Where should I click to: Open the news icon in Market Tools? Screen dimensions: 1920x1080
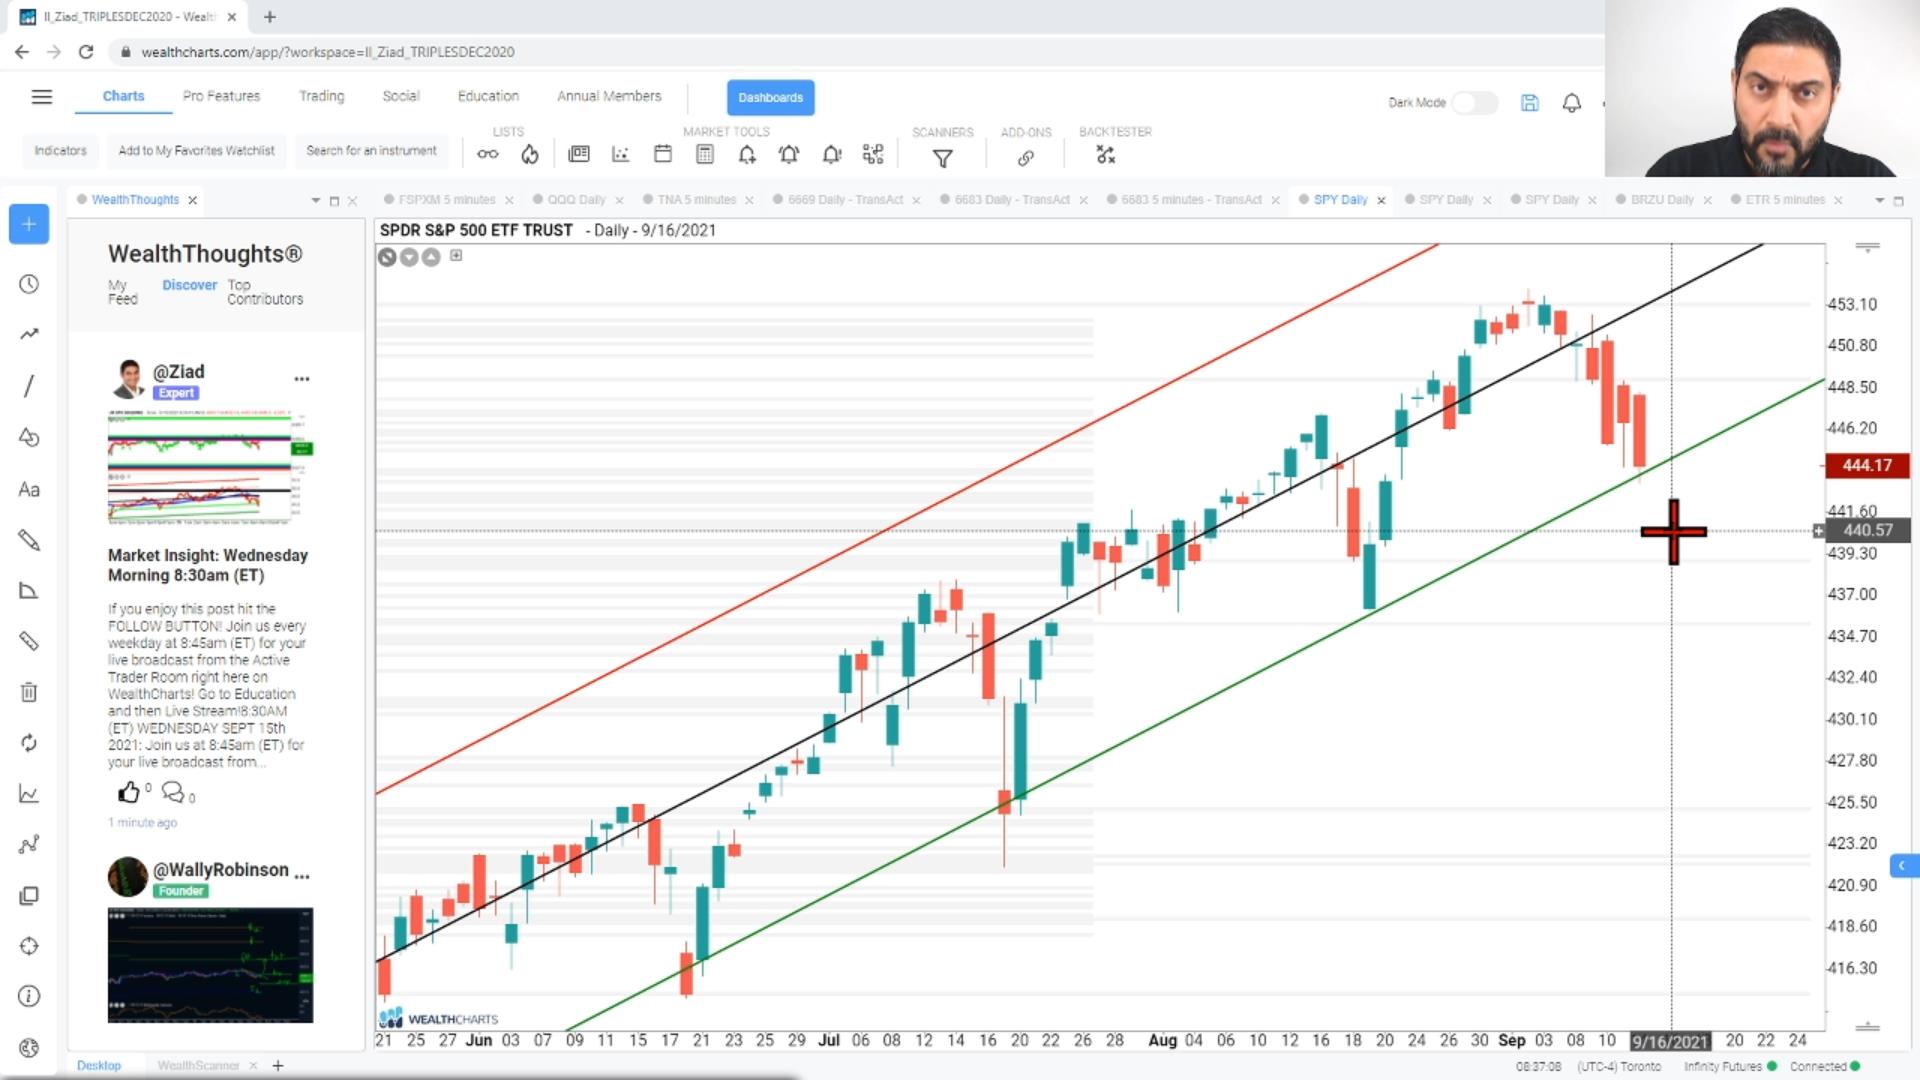coord(579,154)
